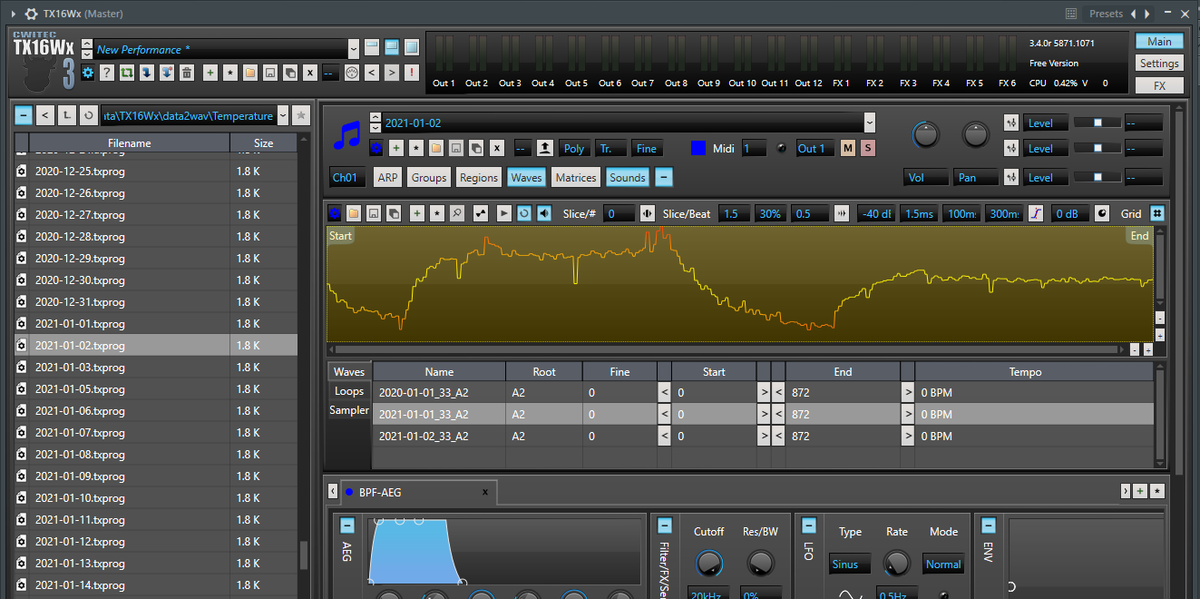Click the magnifier search icon in wave toolbar
The height and width of the screenshot is (599, 1200).
point(456,213)
